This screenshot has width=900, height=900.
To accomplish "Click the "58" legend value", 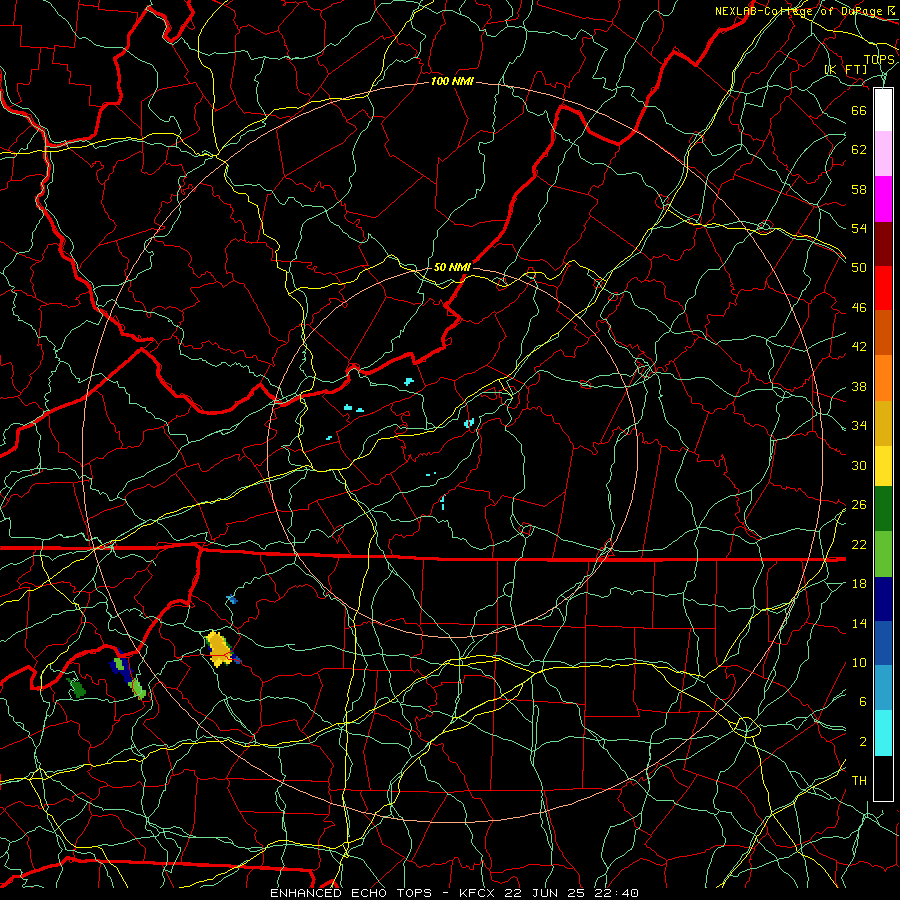I will click(859, 189).
